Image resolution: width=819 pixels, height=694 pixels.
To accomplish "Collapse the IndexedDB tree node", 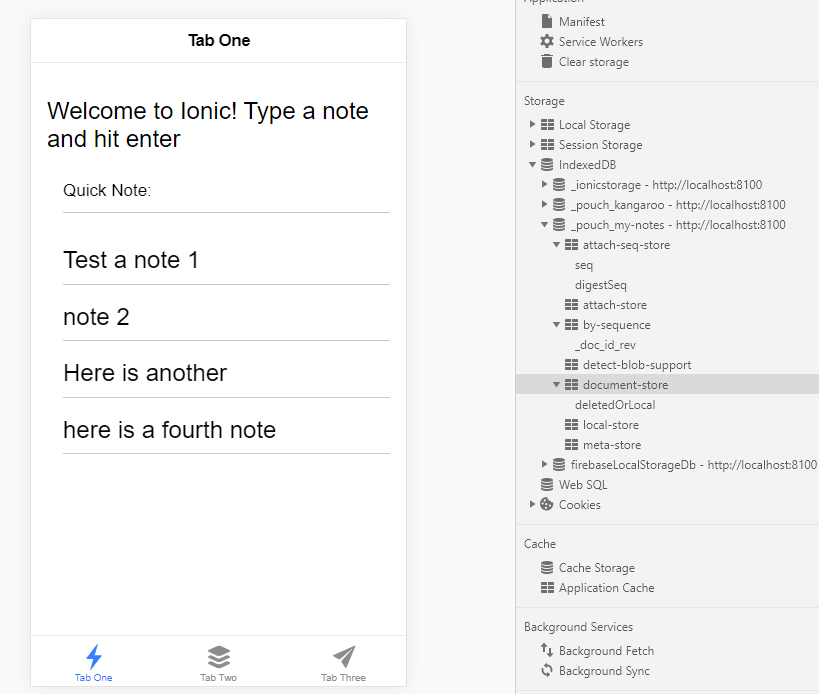I will (x=532, y=164).
